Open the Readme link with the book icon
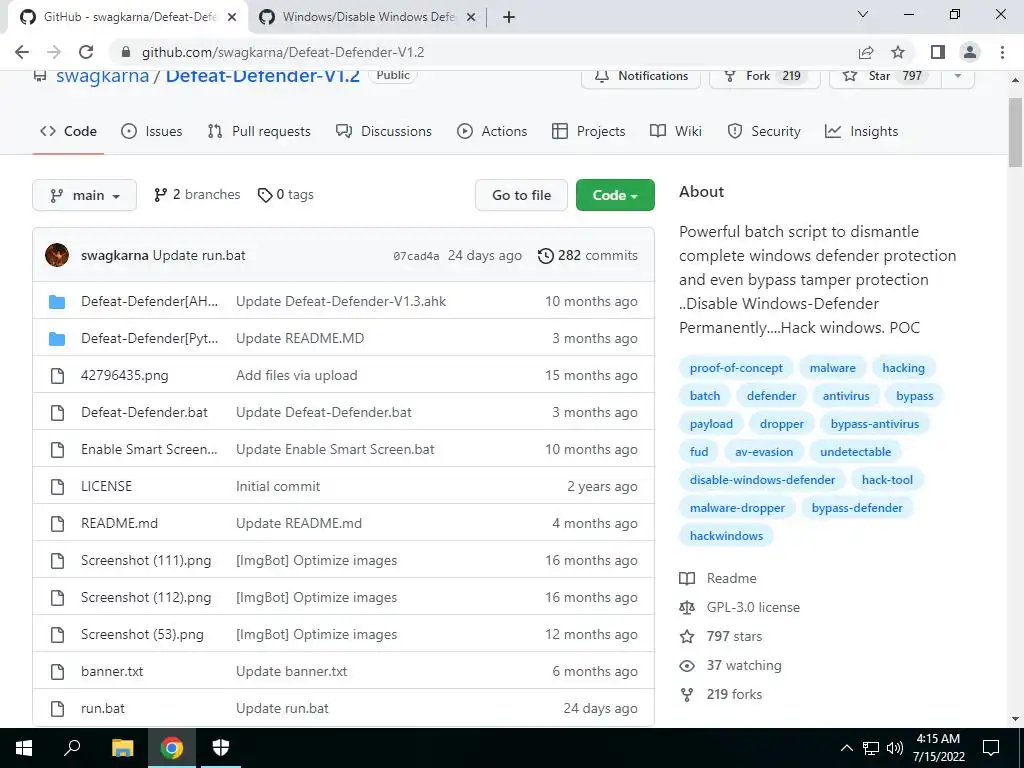1024x768 pixels. pos(718,579)
